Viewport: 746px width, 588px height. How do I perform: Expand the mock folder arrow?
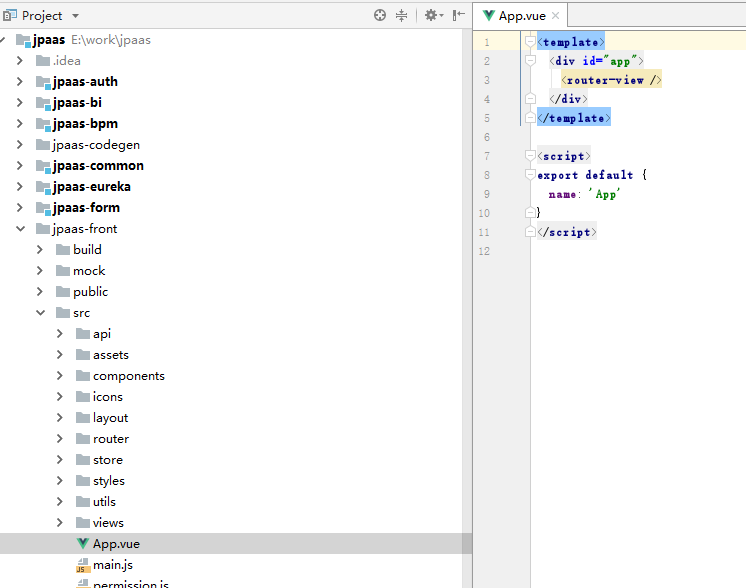coord(40,270)
